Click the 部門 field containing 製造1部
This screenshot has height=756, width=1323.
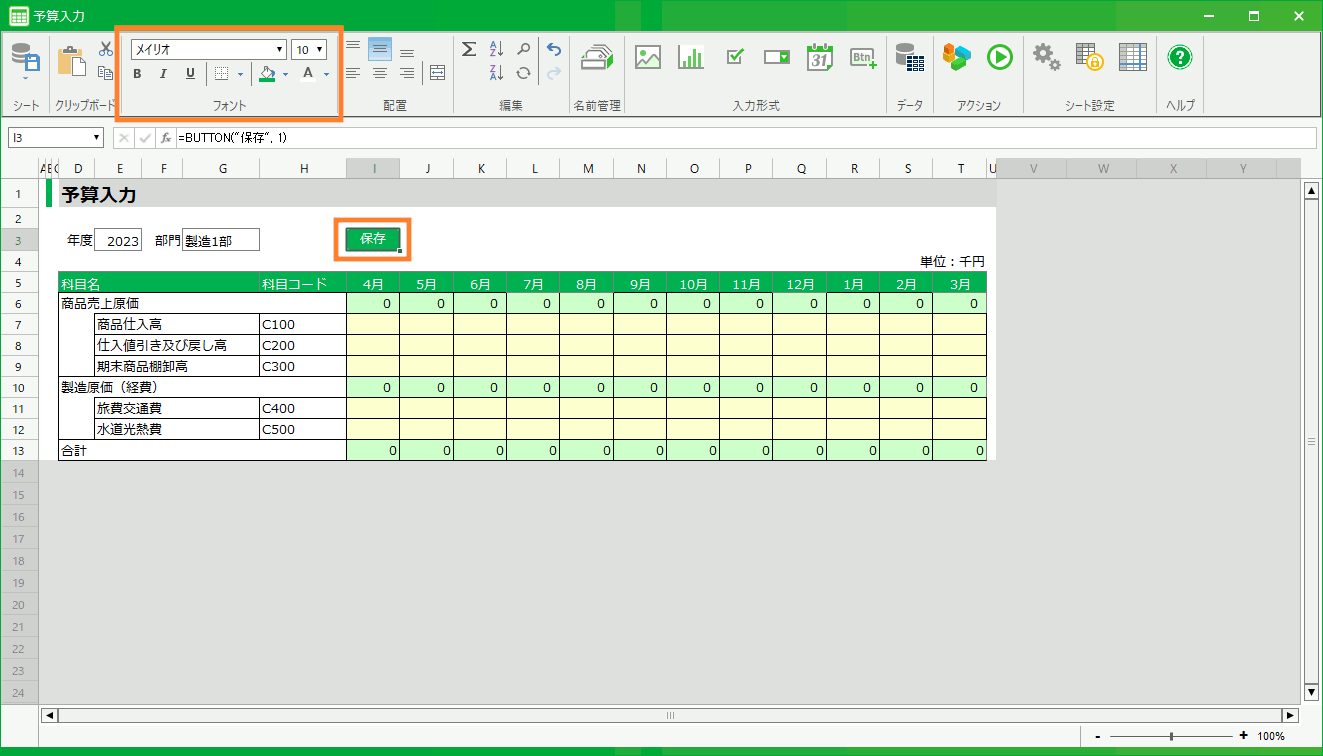pyautogui.click(x=220, y=240)
